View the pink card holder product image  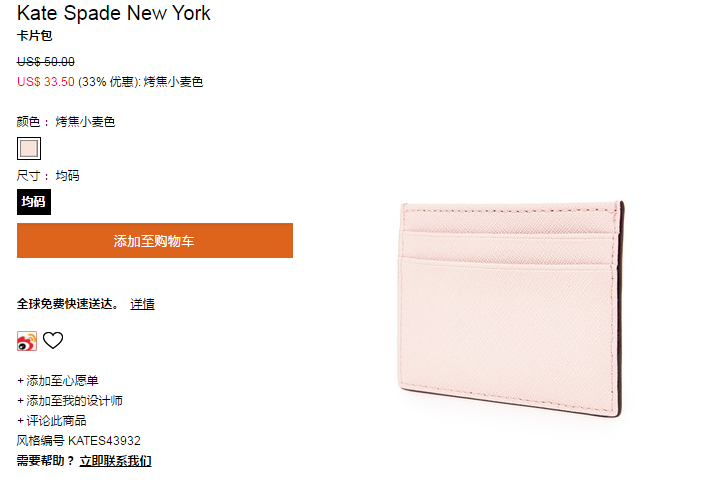tap(511, 309)
